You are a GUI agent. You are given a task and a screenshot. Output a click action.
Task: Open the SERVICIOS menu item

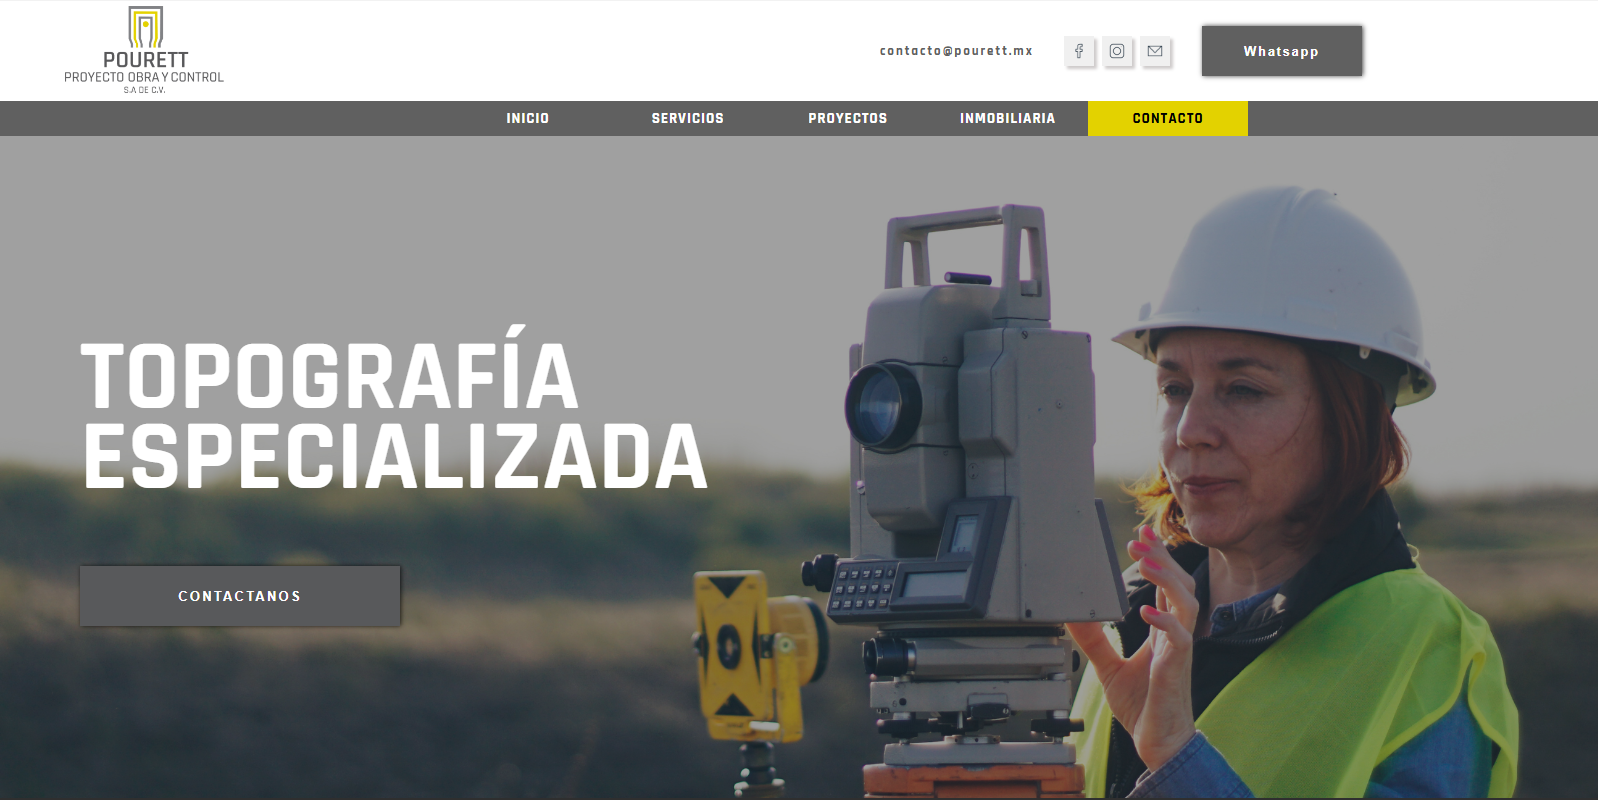coord(687,118)
